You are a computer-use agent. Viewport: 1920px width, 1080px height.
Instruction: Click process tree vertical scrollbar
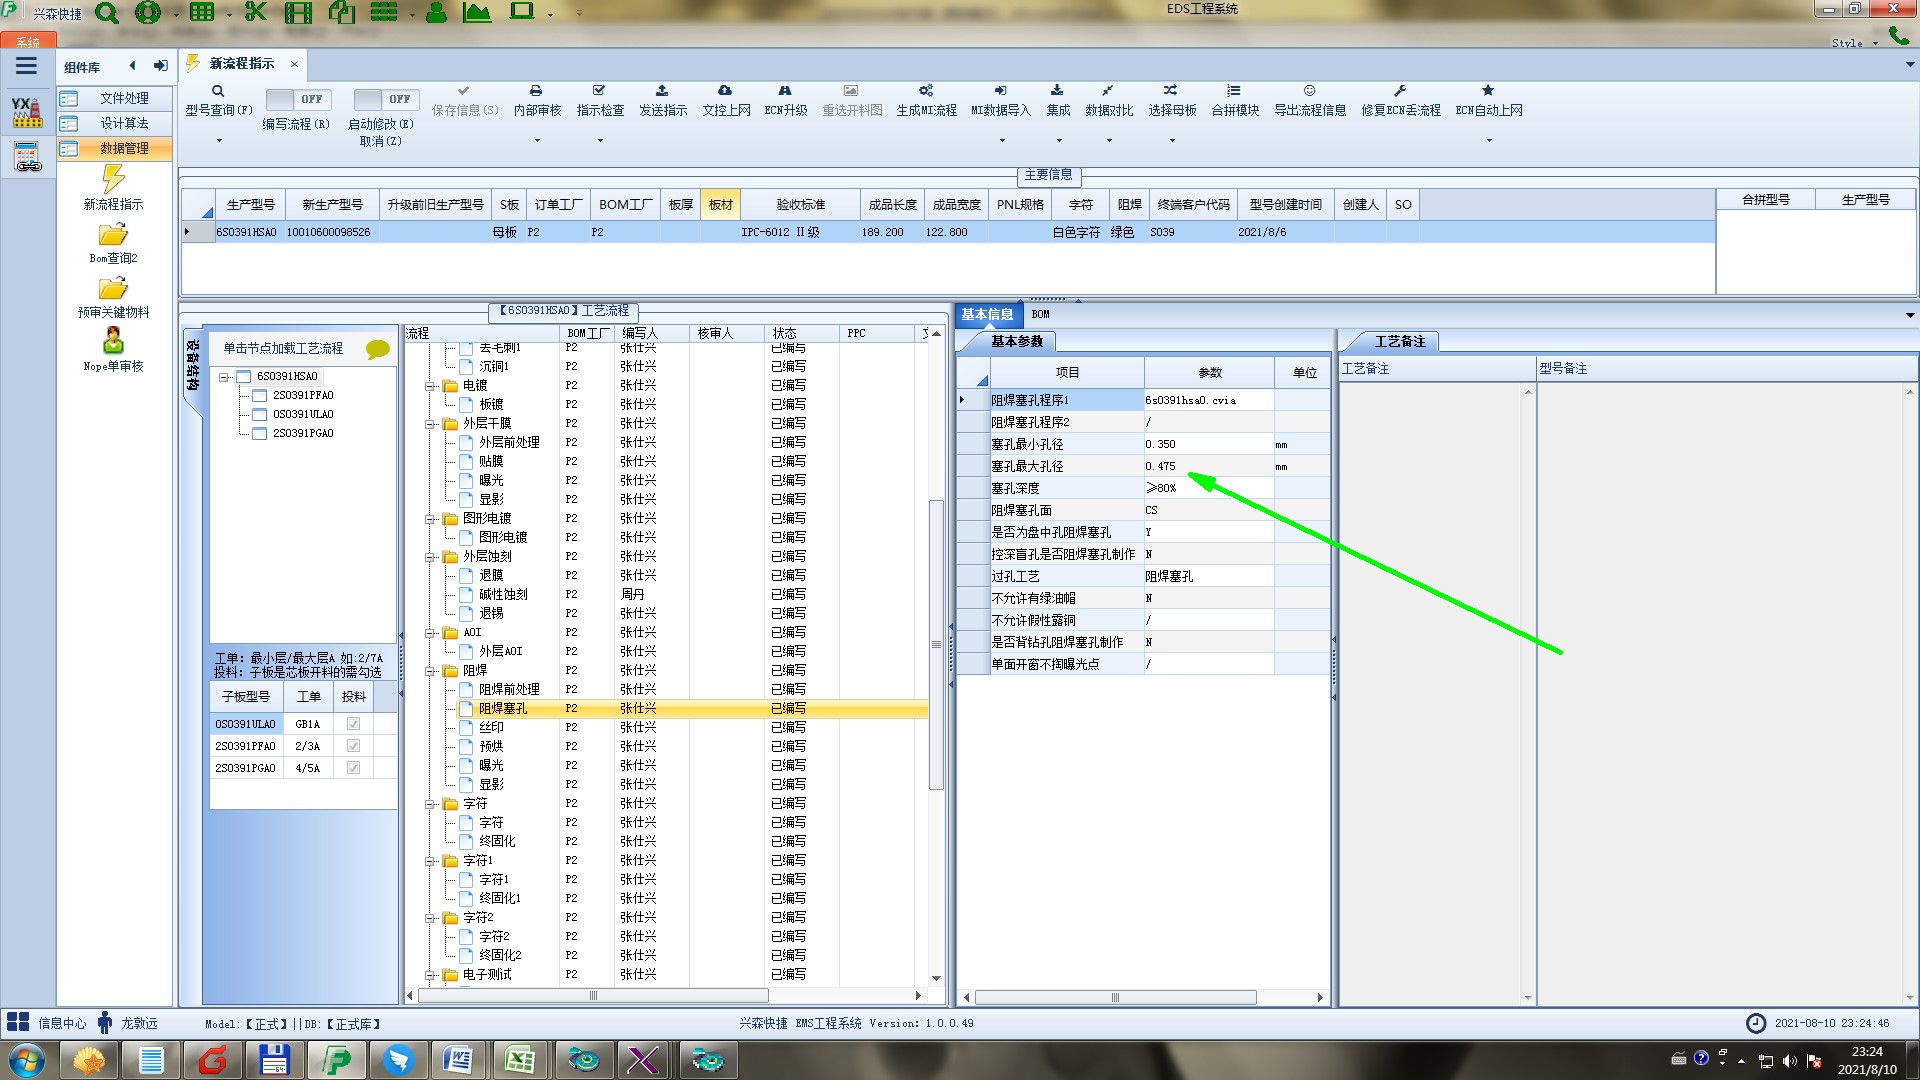936,644
